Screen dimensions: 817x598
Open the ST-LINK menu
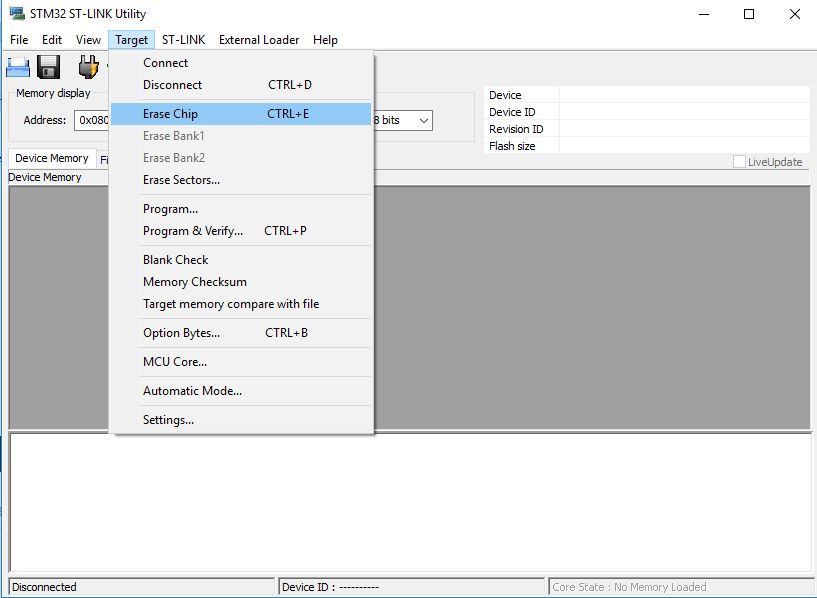pos(183,40)
